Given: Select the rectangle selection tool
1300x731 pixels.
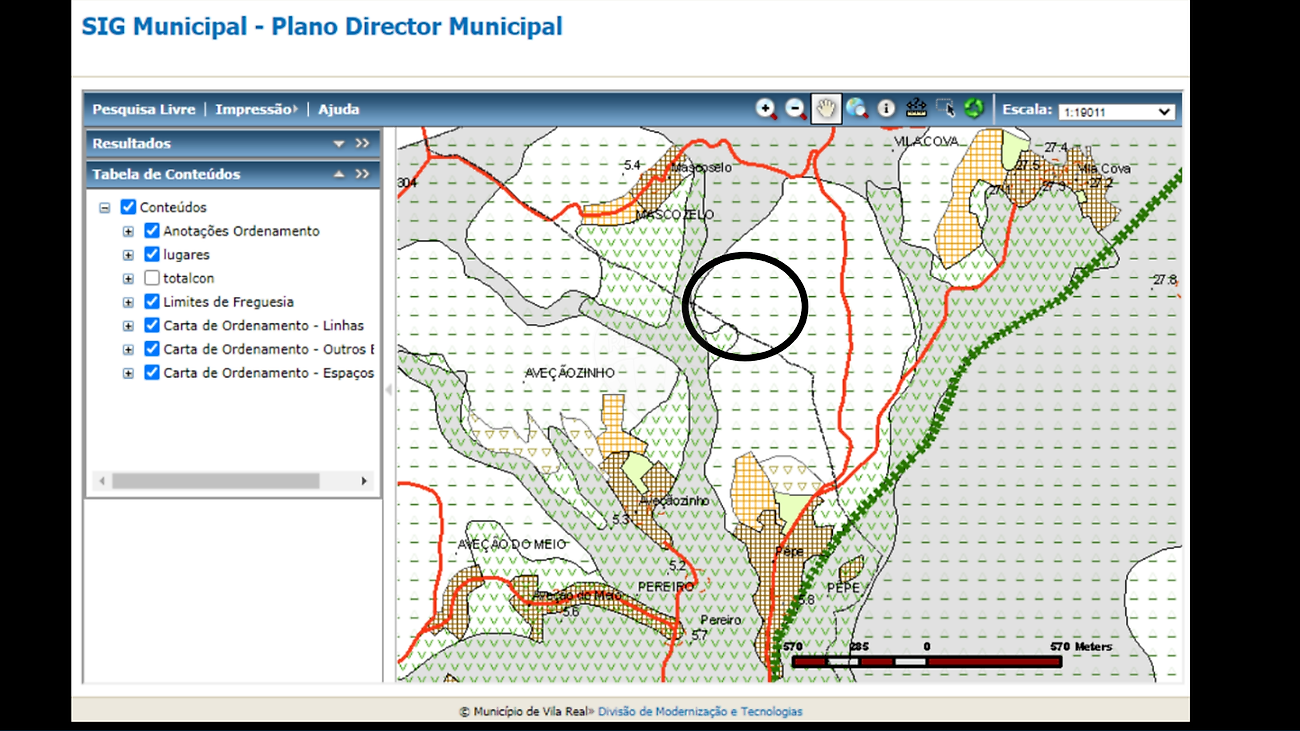Looking at the screenshot, I should (945, 109).
